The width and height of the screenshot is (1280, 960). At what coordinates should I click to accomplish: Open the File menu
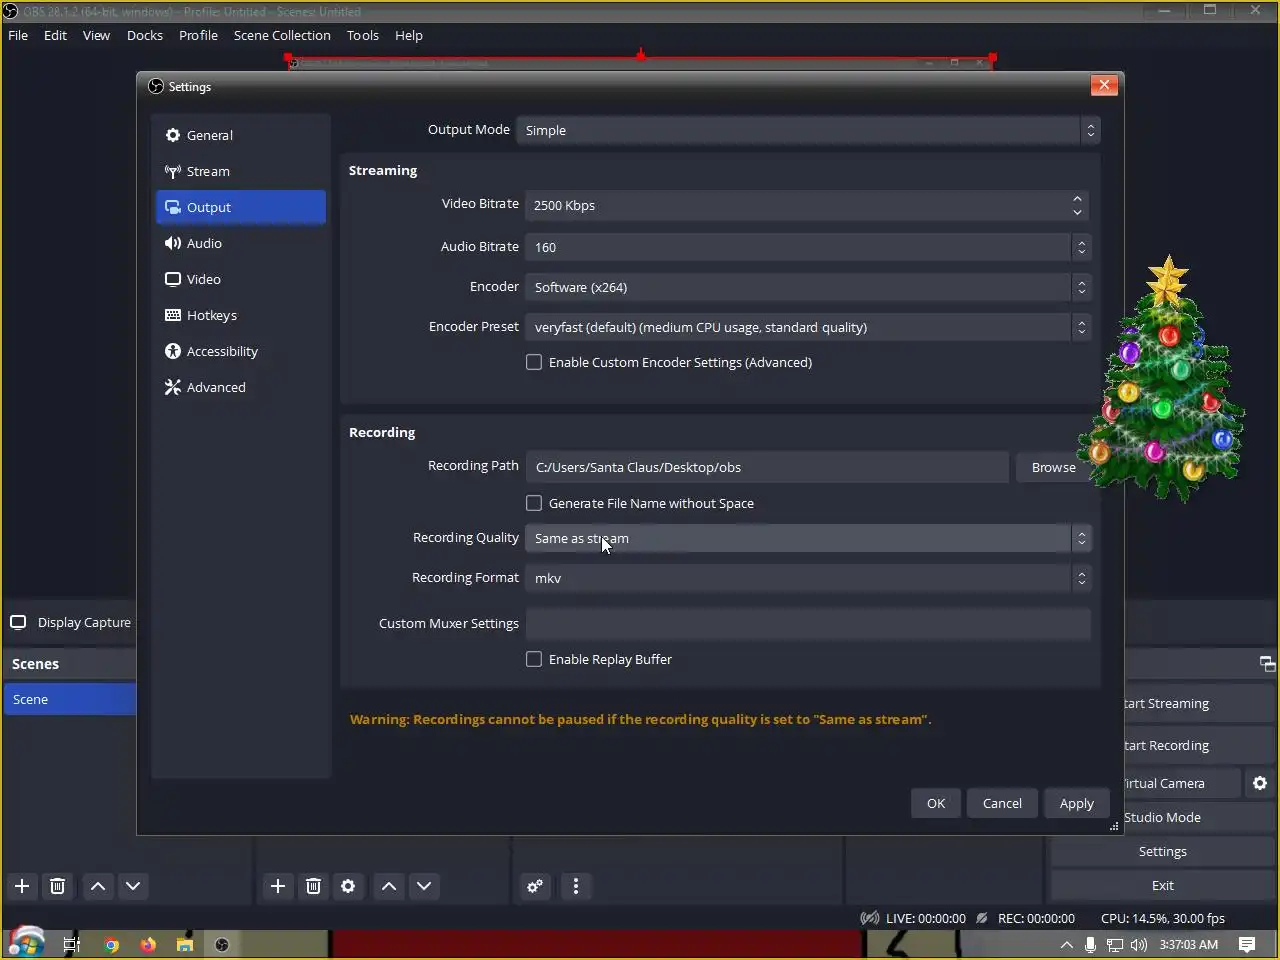pos(18,35)
